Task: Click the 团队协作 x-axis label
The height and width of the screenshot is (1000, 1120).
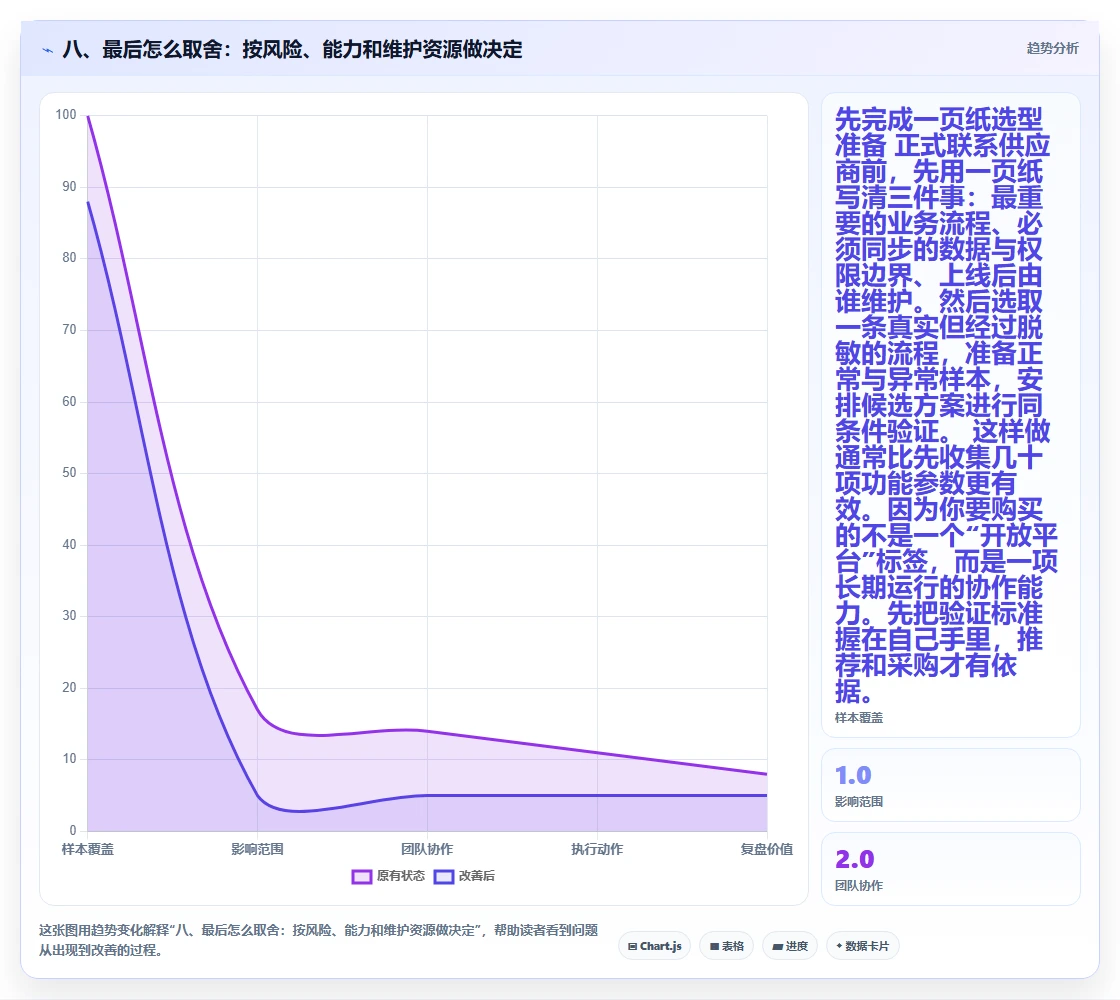Action: point(427,849)
